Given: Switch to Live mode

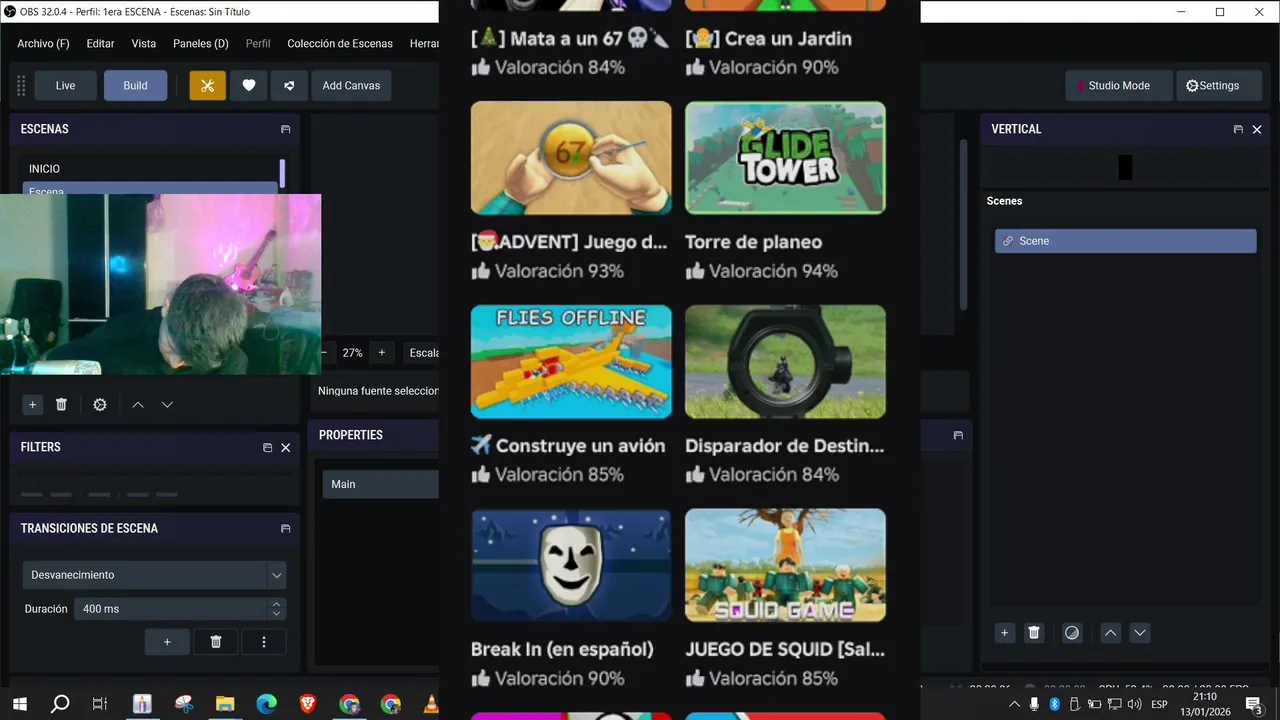Looking at the screenshot, I should click(65, 86).
